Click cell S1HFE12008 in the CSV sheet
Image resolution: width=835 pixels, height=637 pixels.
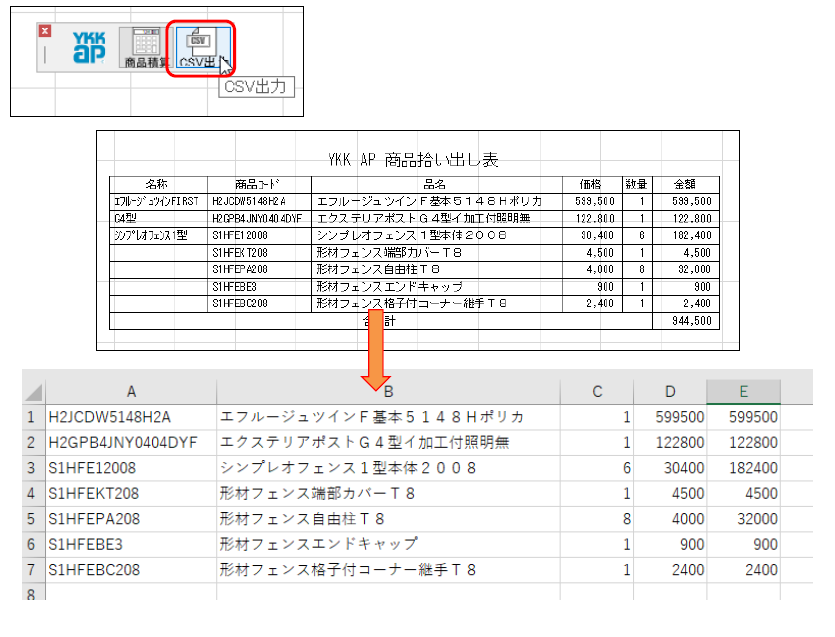click(131, 468)
